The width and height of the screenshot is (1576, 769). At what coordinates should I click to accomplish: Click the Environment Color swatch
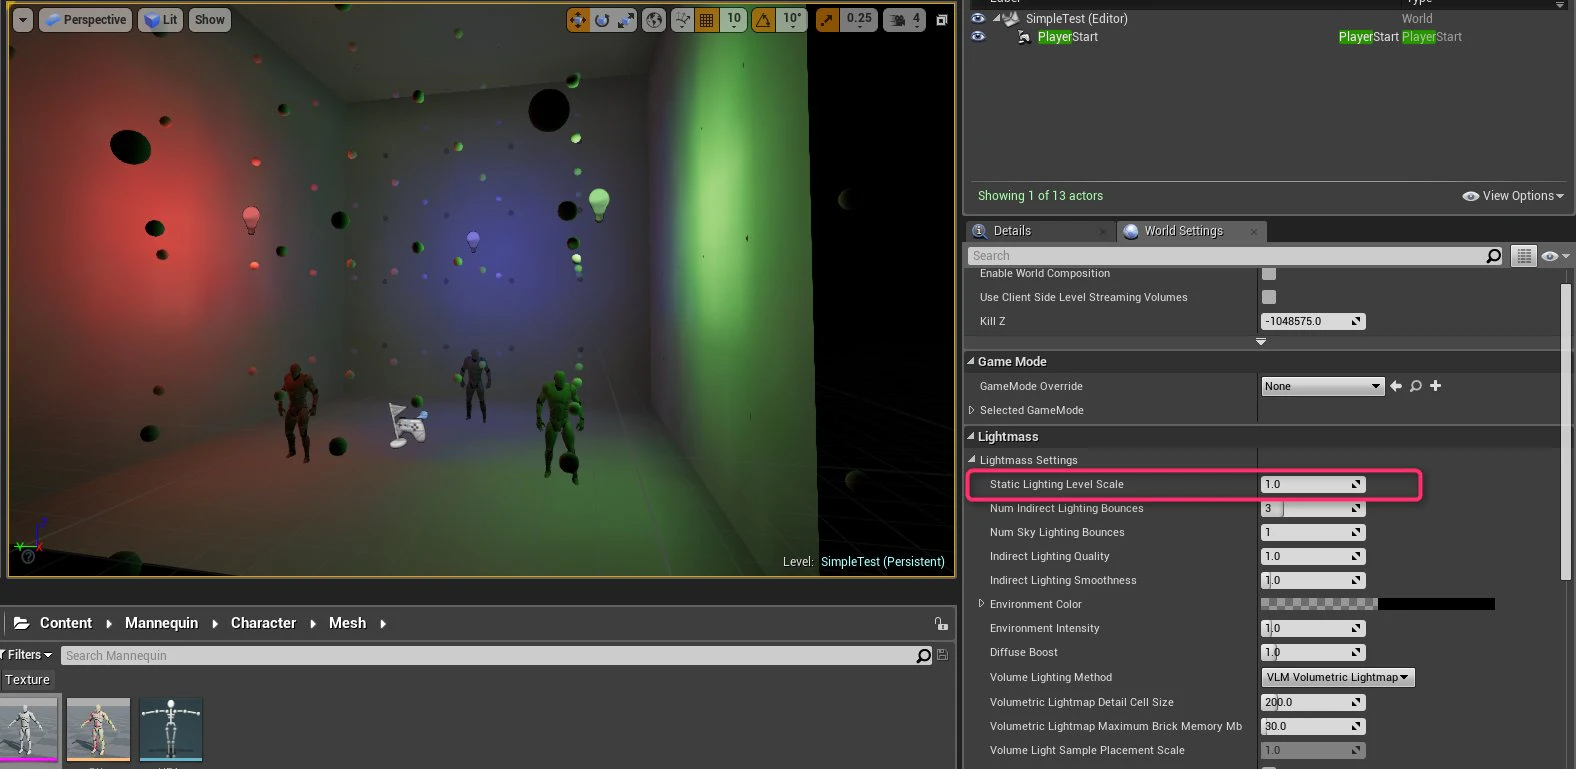tap(1378, 604)
